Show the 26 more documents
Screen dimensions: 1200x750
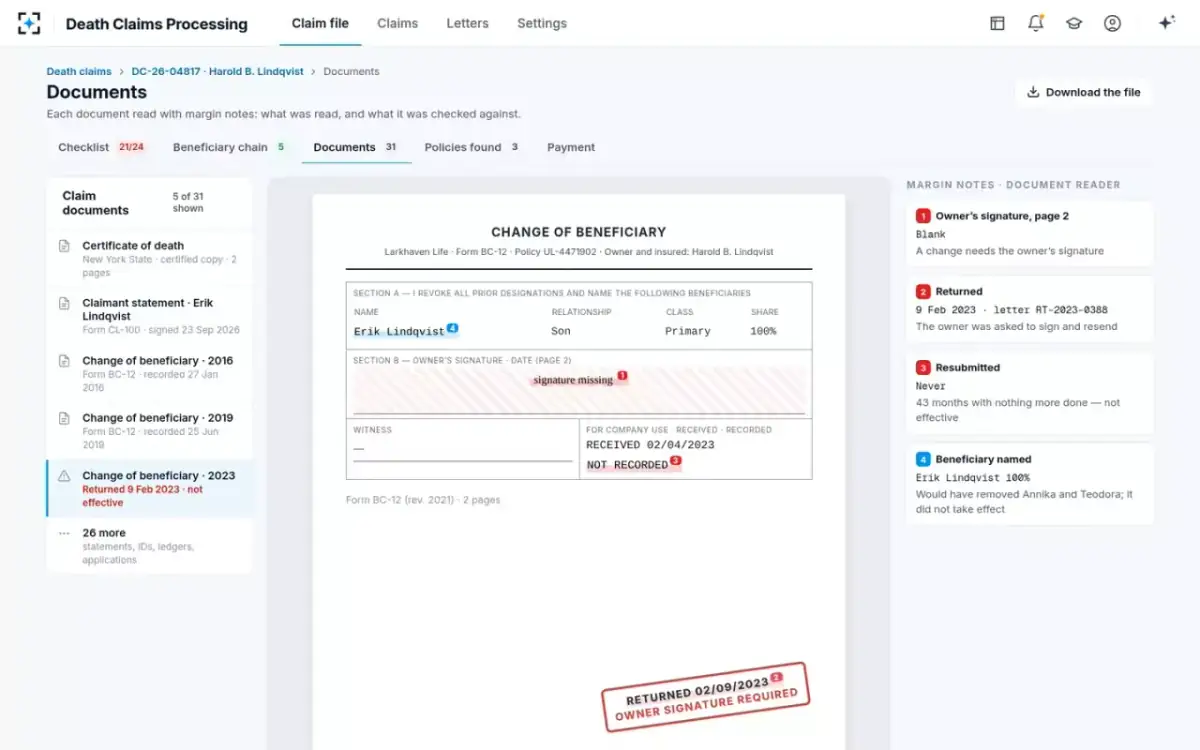[149, 546]
